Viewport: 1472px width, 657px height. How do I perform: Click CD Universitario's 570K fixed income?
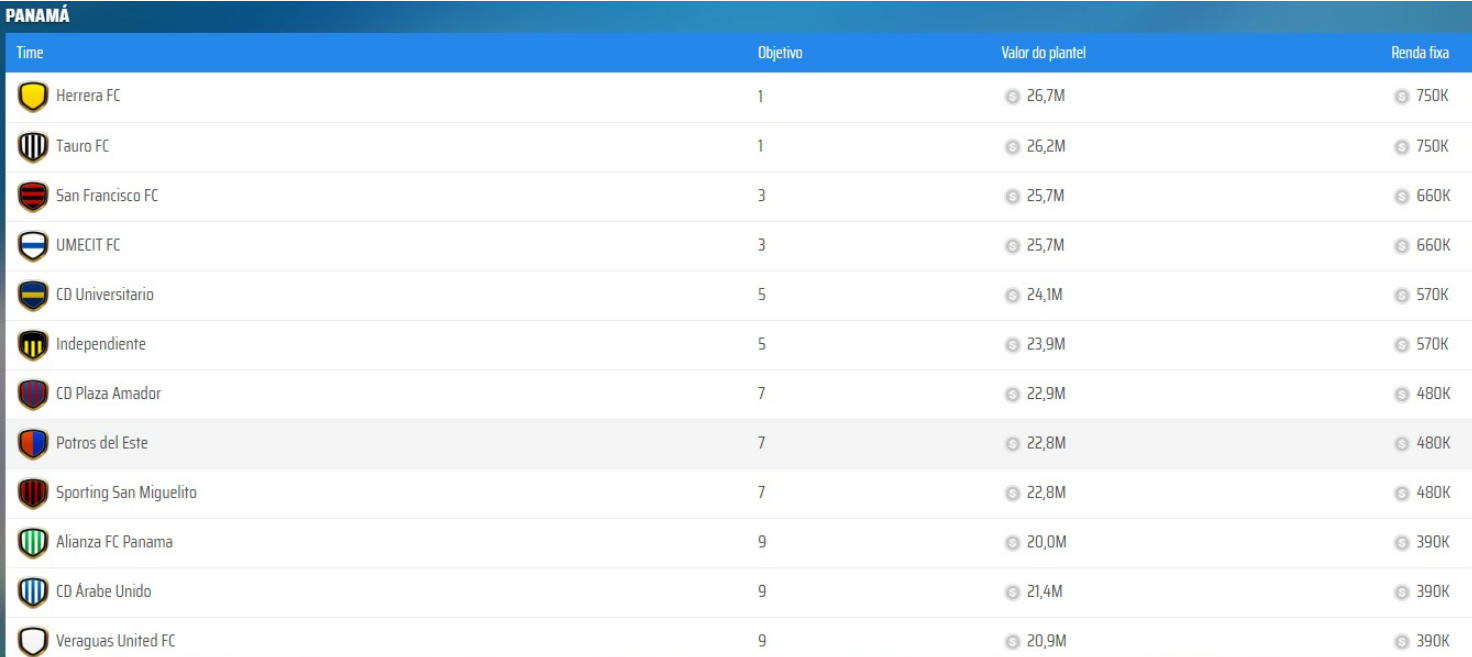(x=1433, y=294)
